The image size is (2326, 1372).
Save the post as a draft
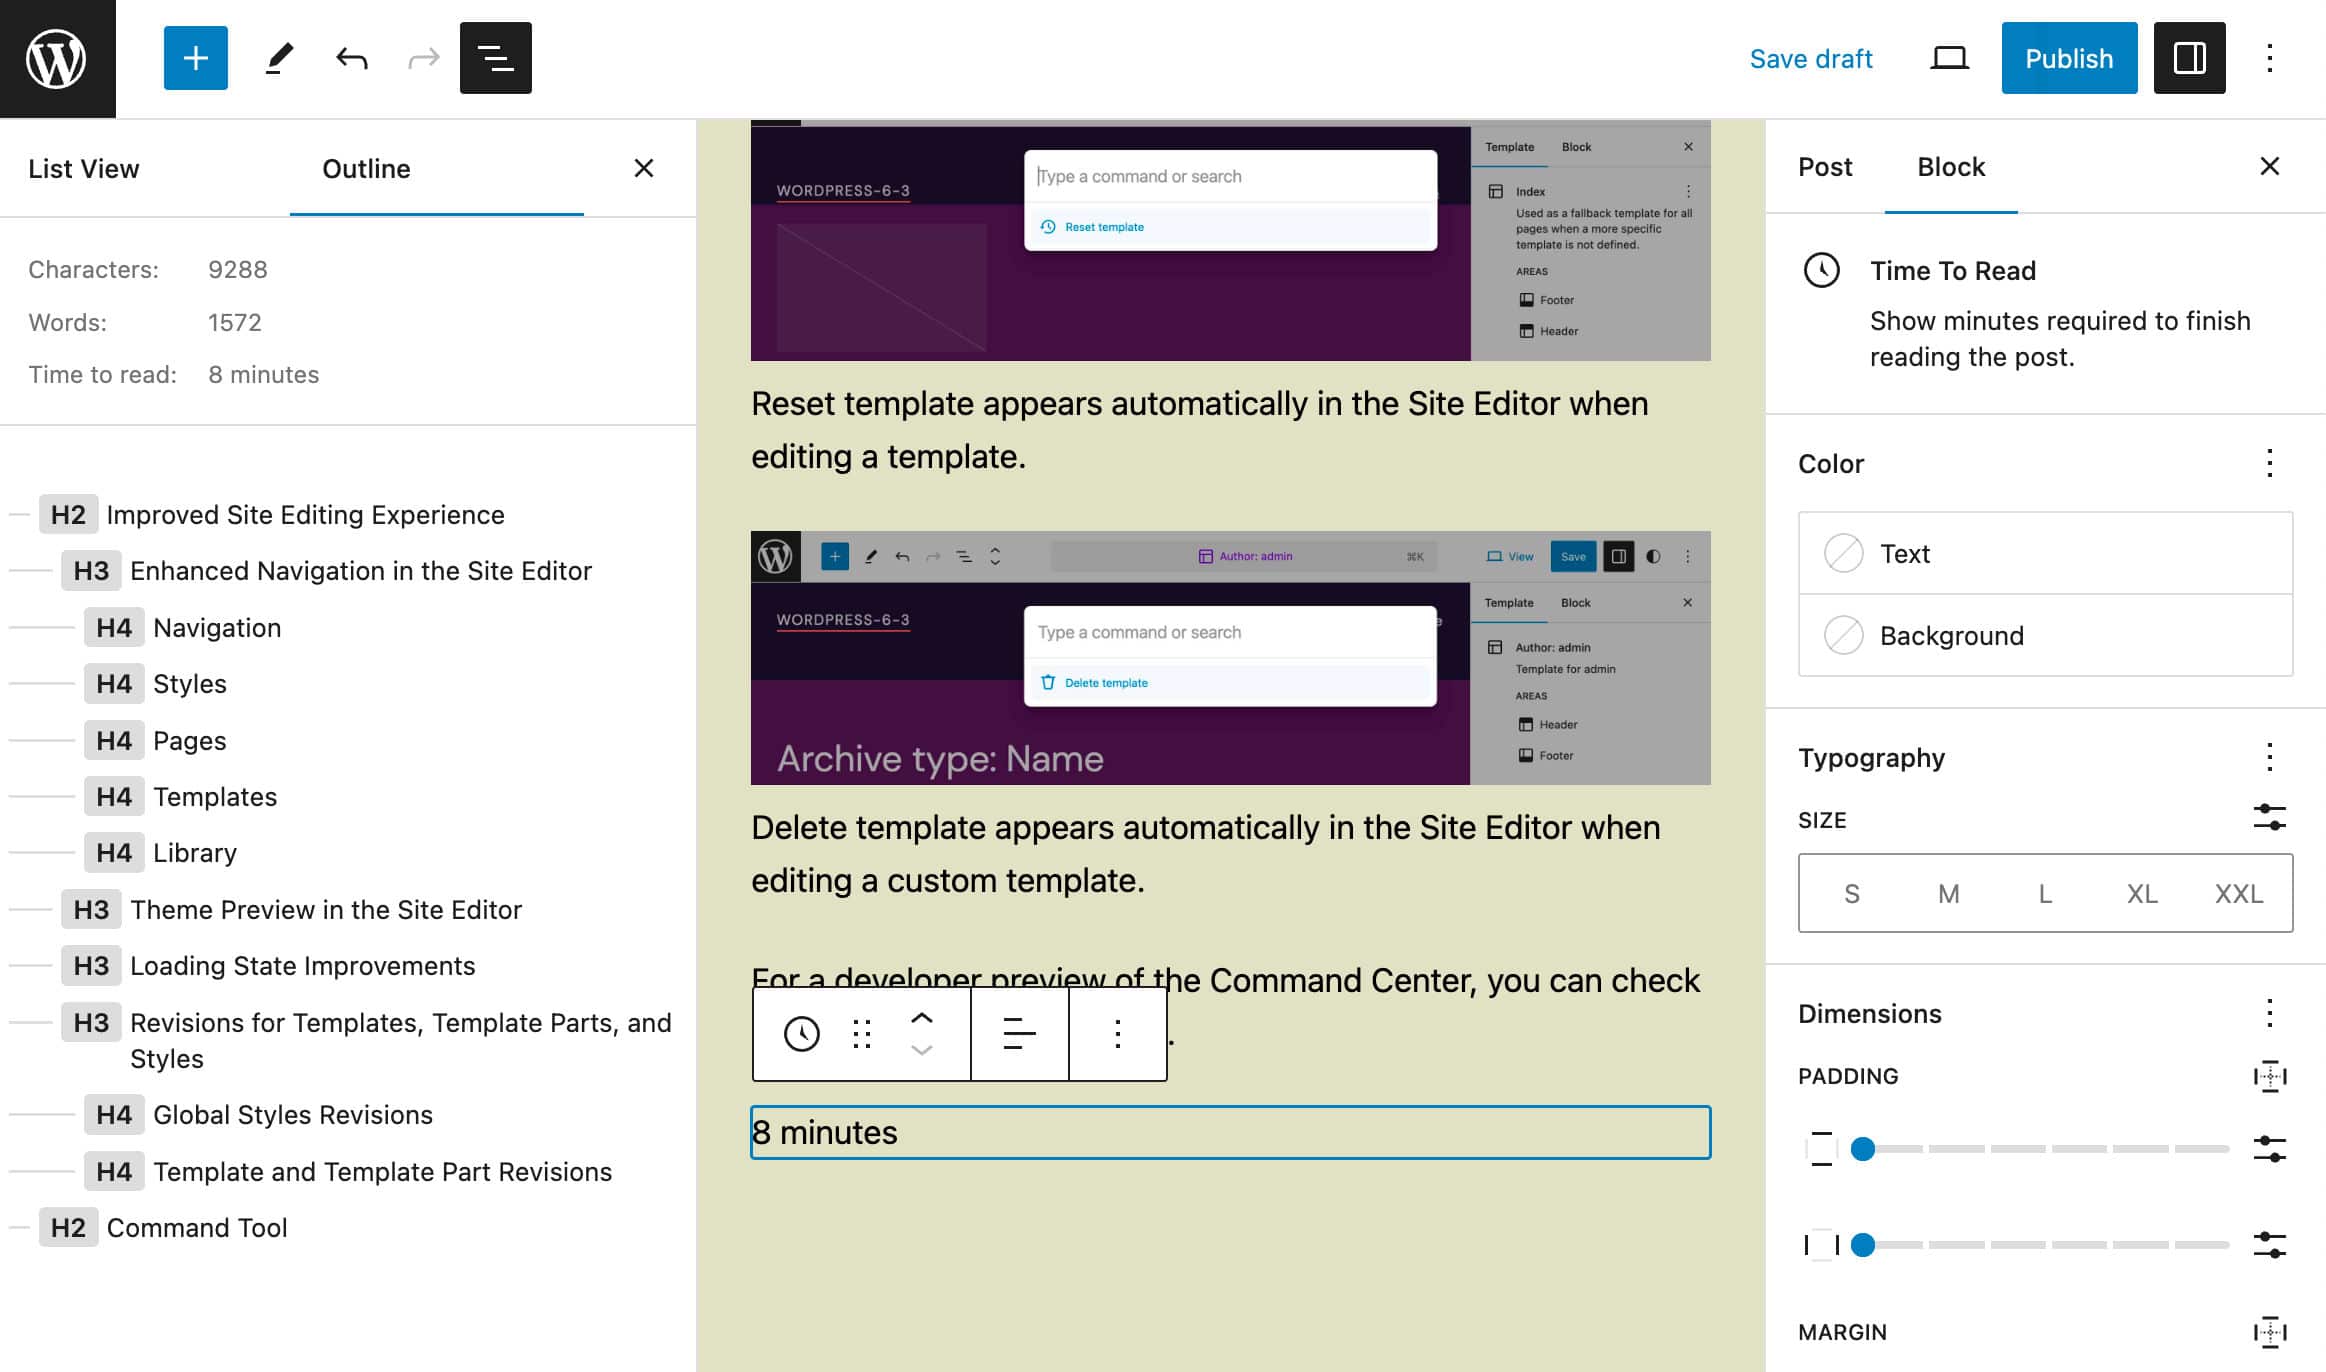[1811, 58]
